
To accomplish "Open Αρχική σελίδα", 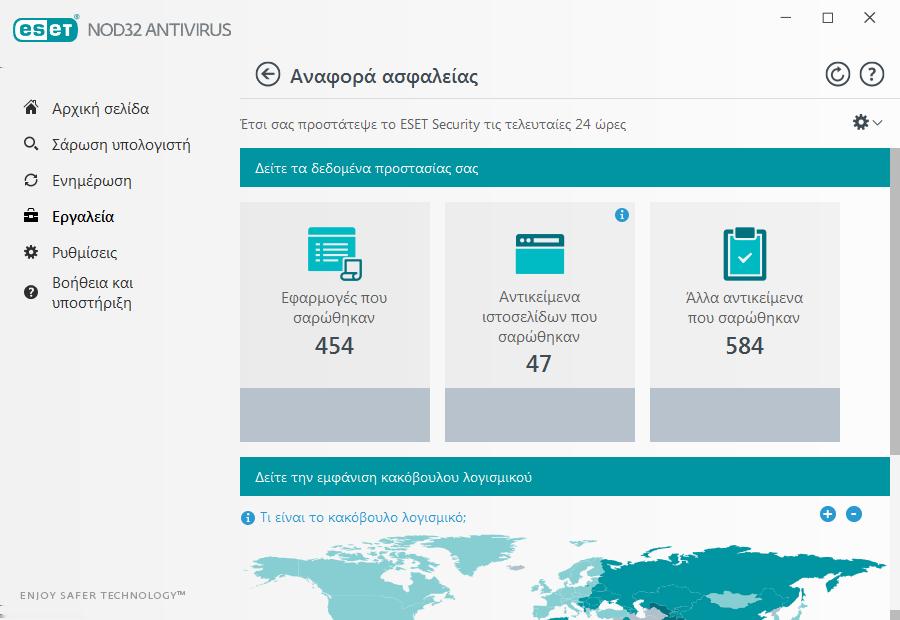I will (100, 108).
